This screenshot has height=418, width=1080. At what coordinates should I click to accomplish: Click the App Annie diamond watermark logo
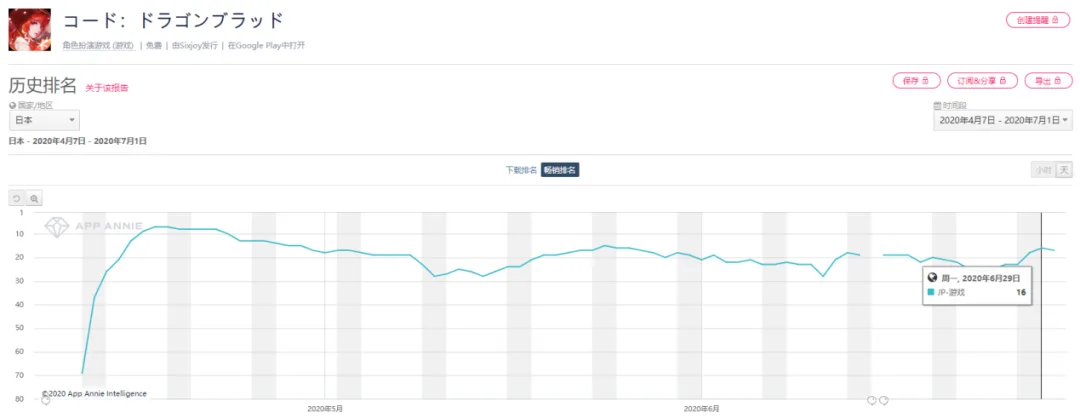click(x=57, y=225)
